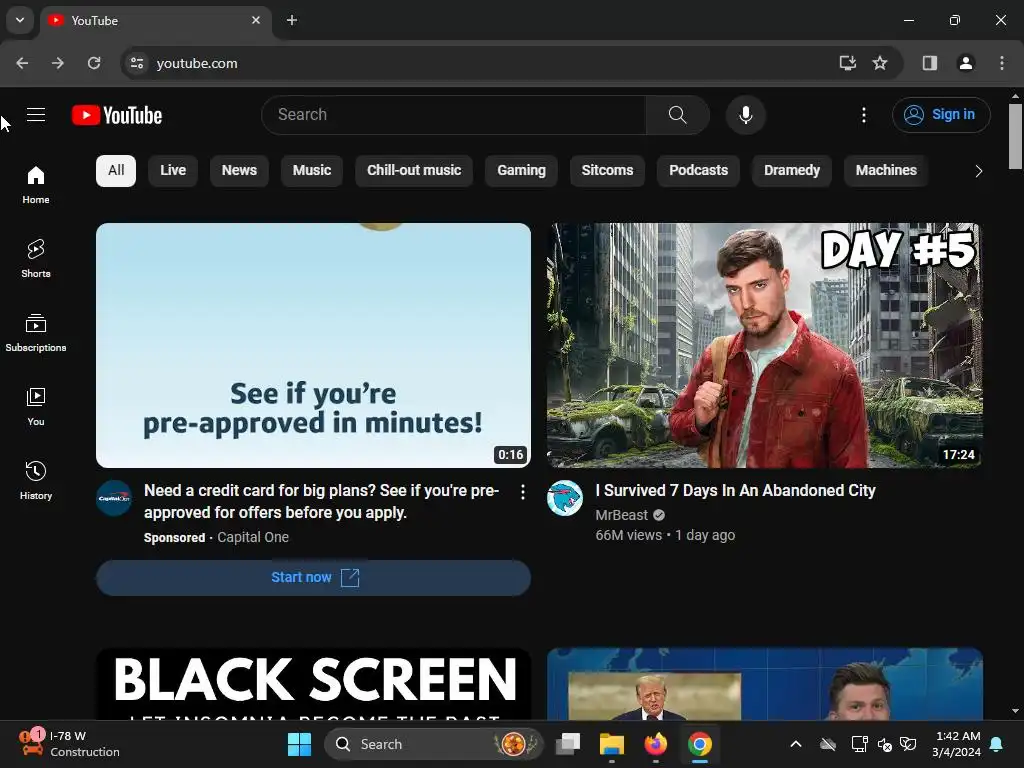Open File Explorer from taskbar
This screenshot has width=1024, height=768.
pyautogui.click(x=612, y=744)
